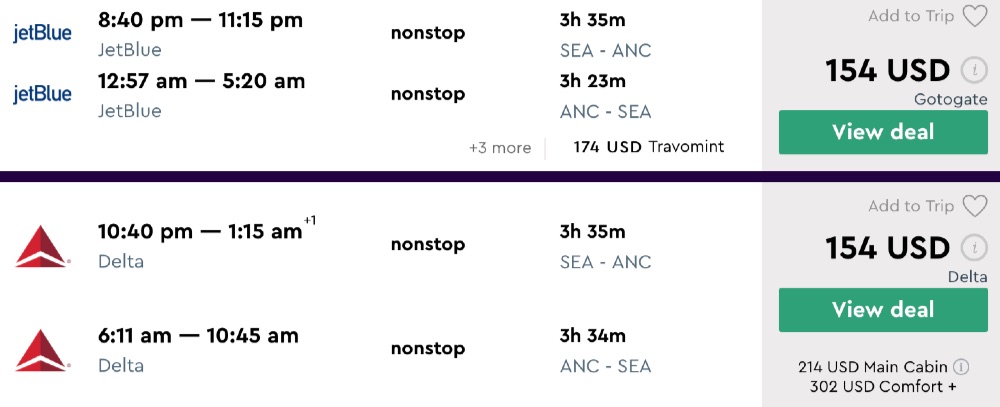
Task: Choose the 214 USD Main Cabin fare
Action: coord(874,366)
